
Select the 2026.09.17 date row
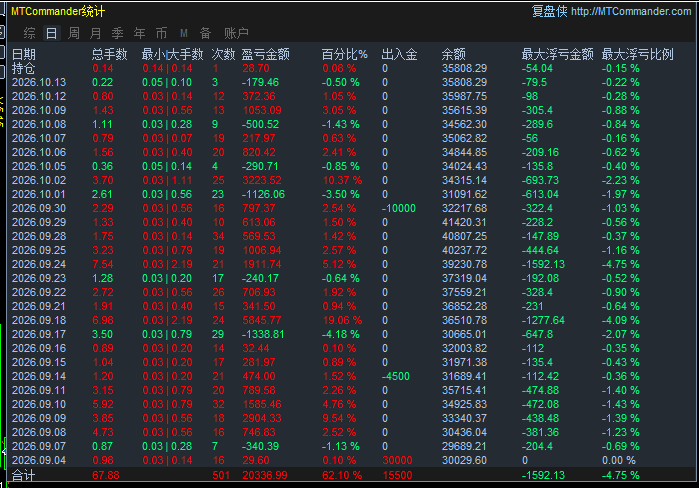(x=39, y=334)
